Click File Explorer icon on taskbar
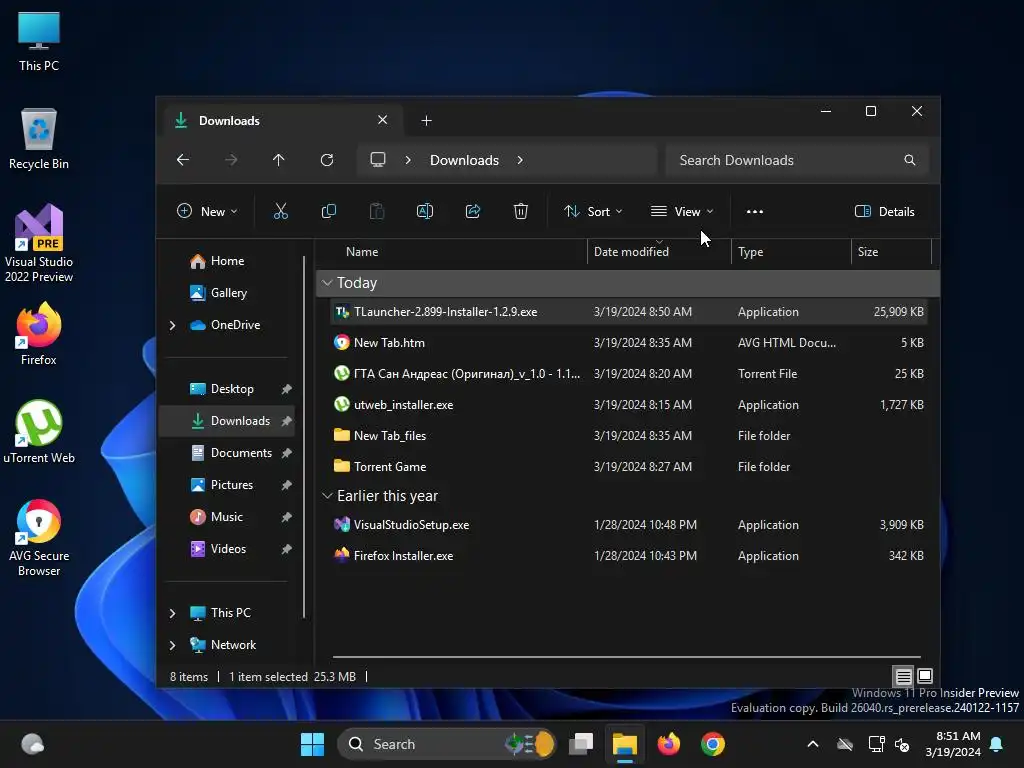Screen dimensions: 1024x768 pos(624,744)
